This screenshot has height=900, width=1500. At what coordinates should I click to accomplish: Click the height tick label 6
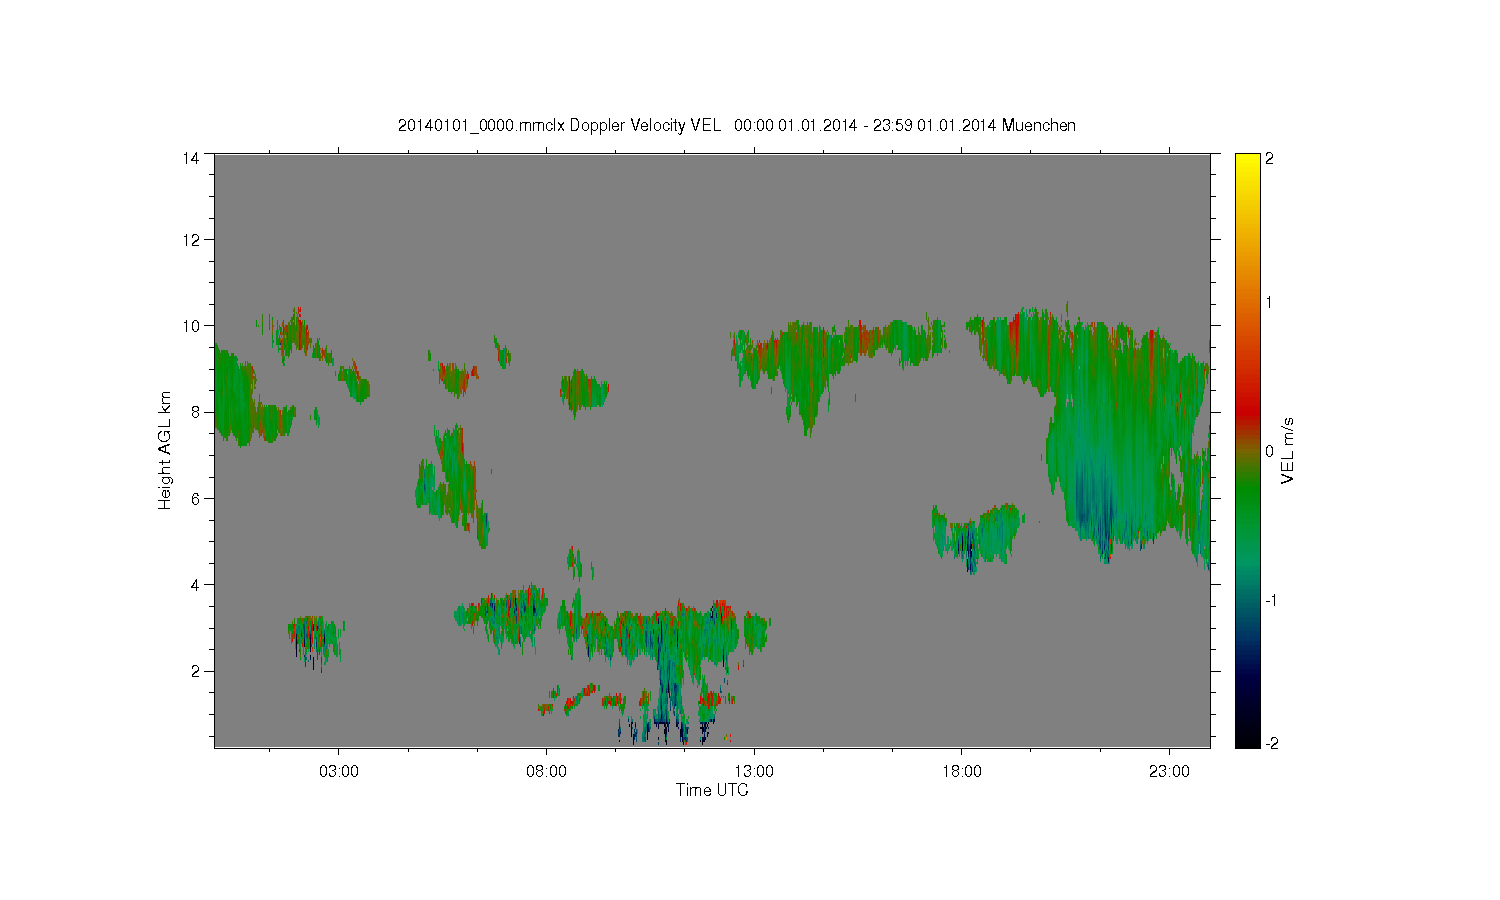point(196,498)
